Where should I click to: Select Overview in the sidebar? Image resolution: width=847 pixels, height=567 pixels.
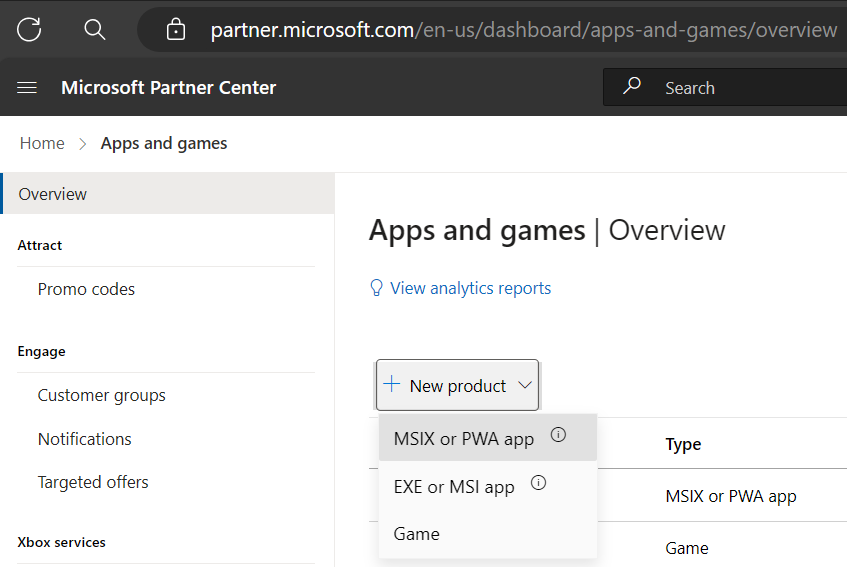pyautogui.click(x=167, y=194)
